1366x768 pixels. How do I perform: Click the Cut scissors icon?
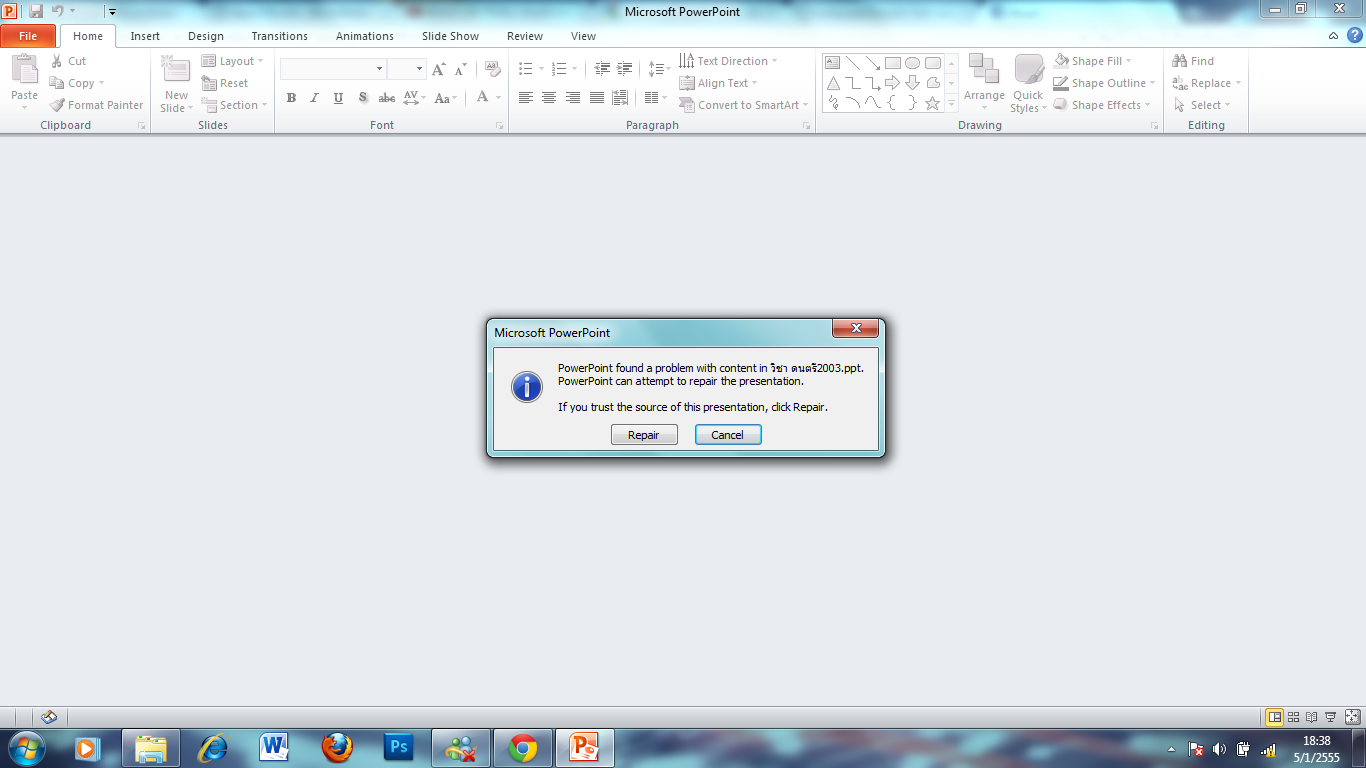pyautogui.click(x=57, y=61)
